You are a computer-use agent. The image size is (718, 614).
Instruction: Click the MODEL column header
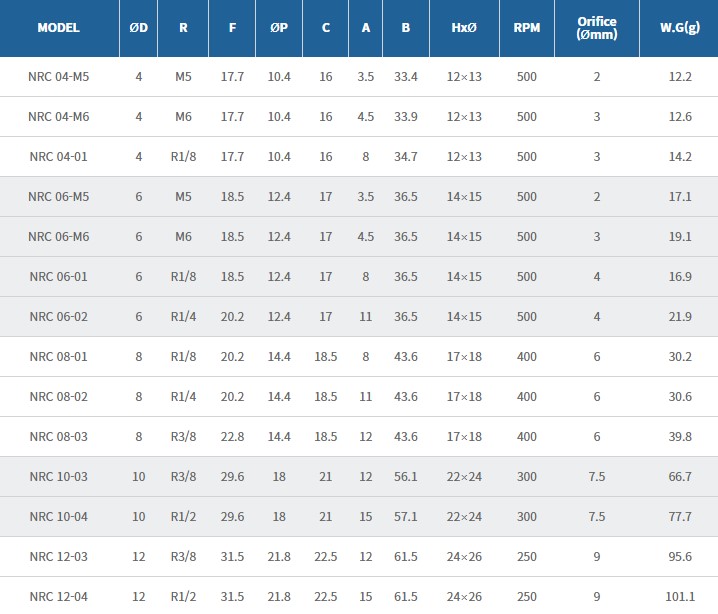[58, 28]
